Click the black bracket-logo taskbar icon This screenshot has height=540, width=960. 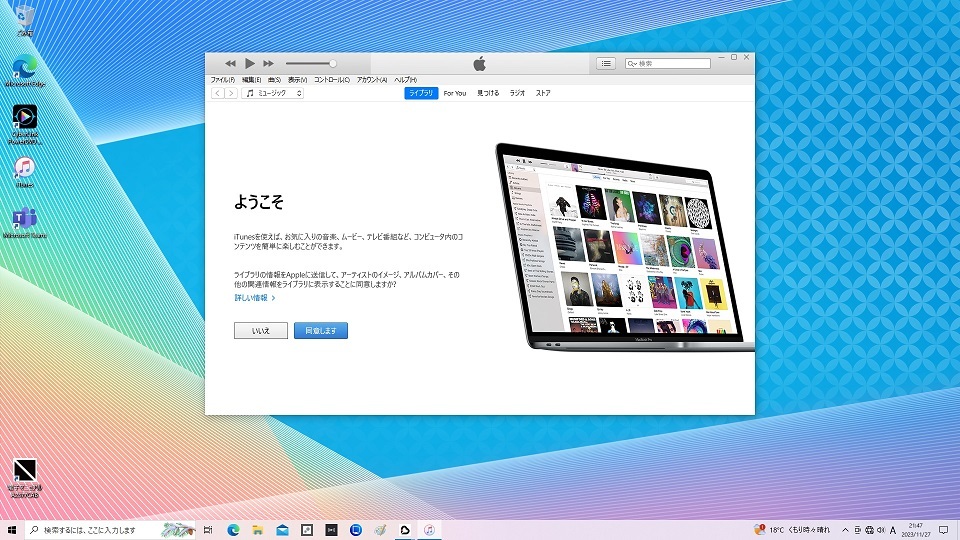pyautogui.click(x=331, y=530)
